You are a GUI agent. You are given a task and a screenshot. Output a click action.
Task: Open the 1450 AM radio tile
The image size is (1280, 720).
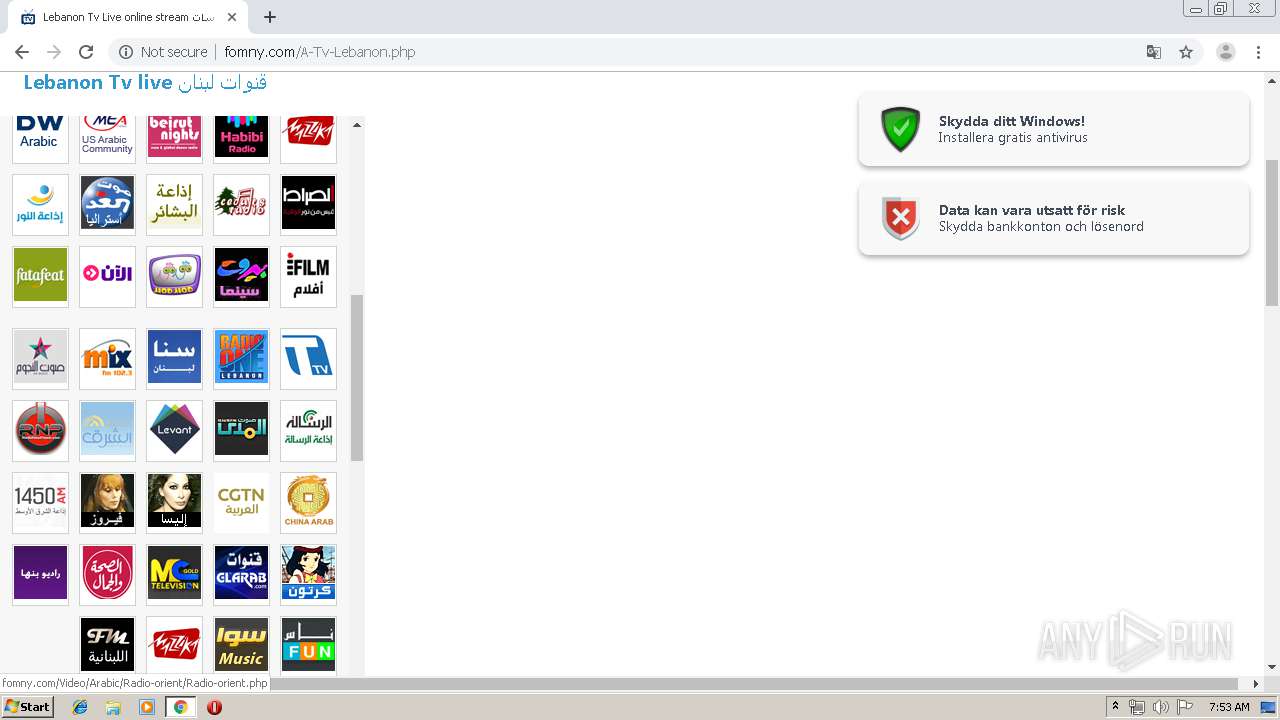click(40, 502)
